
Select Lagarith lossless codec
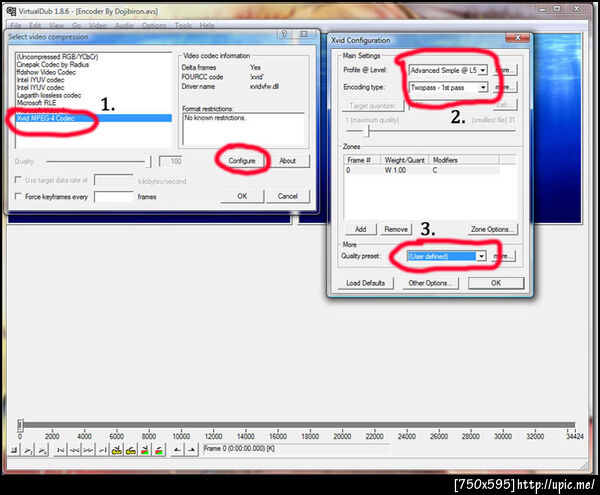[x=49, y=95]
